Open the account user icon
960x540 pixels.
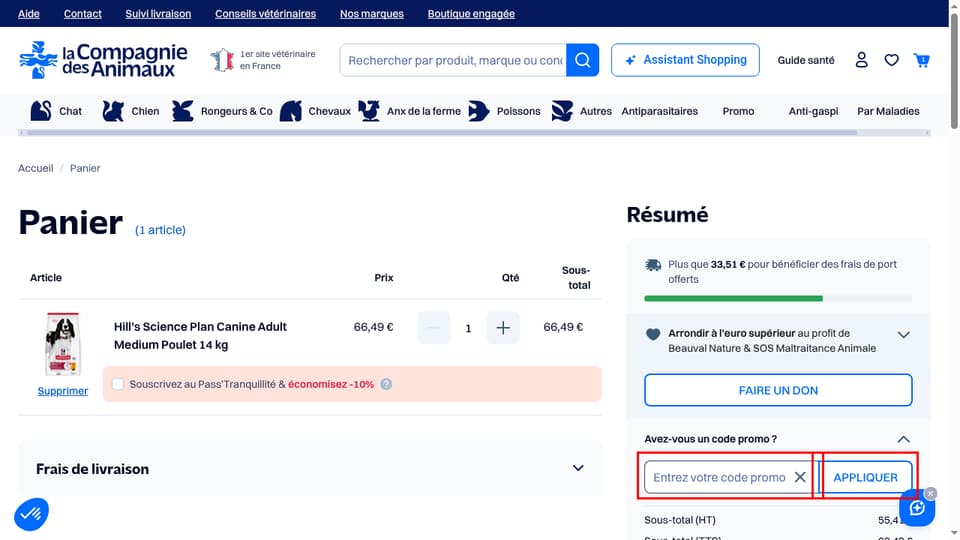click(861, 60)
